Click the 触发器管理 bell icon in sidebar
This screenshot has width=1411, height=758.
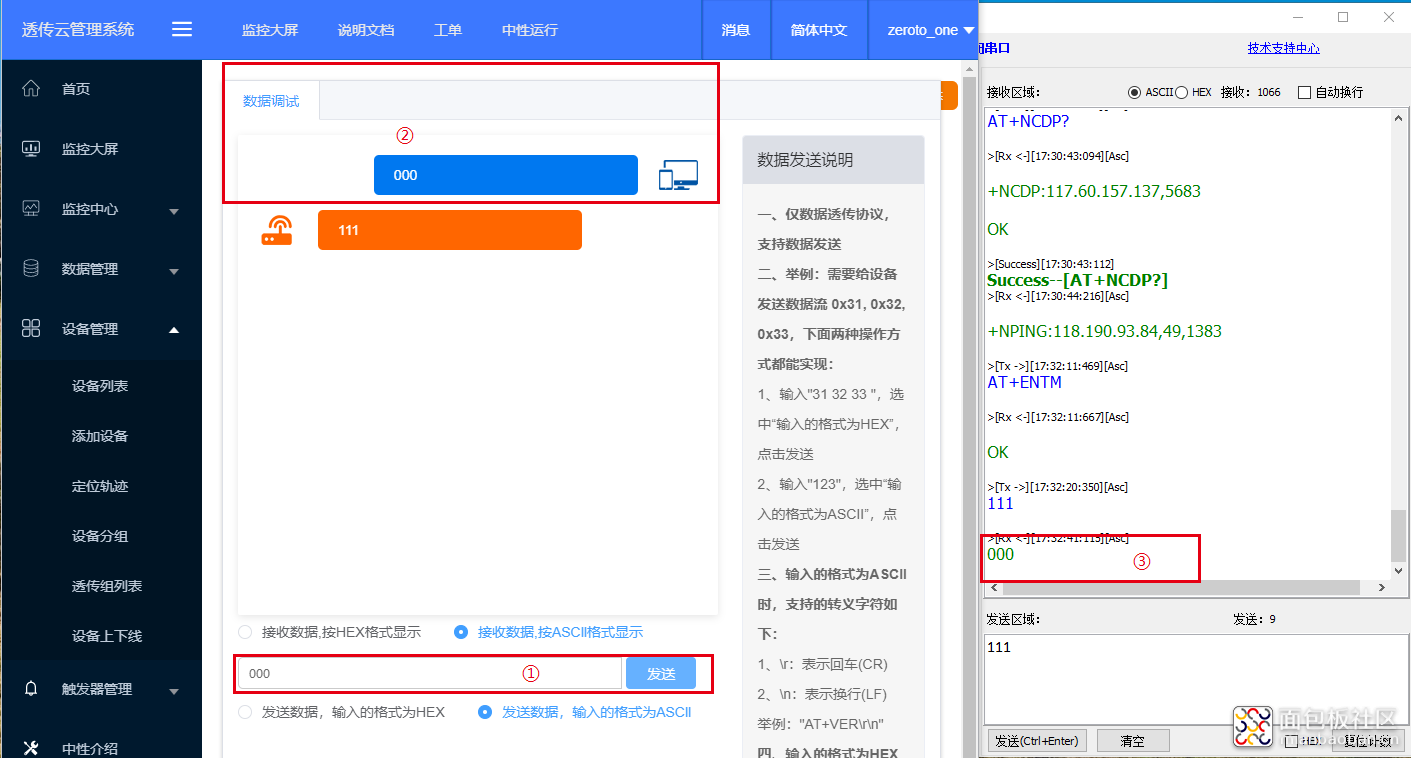[x=31, y=689]
